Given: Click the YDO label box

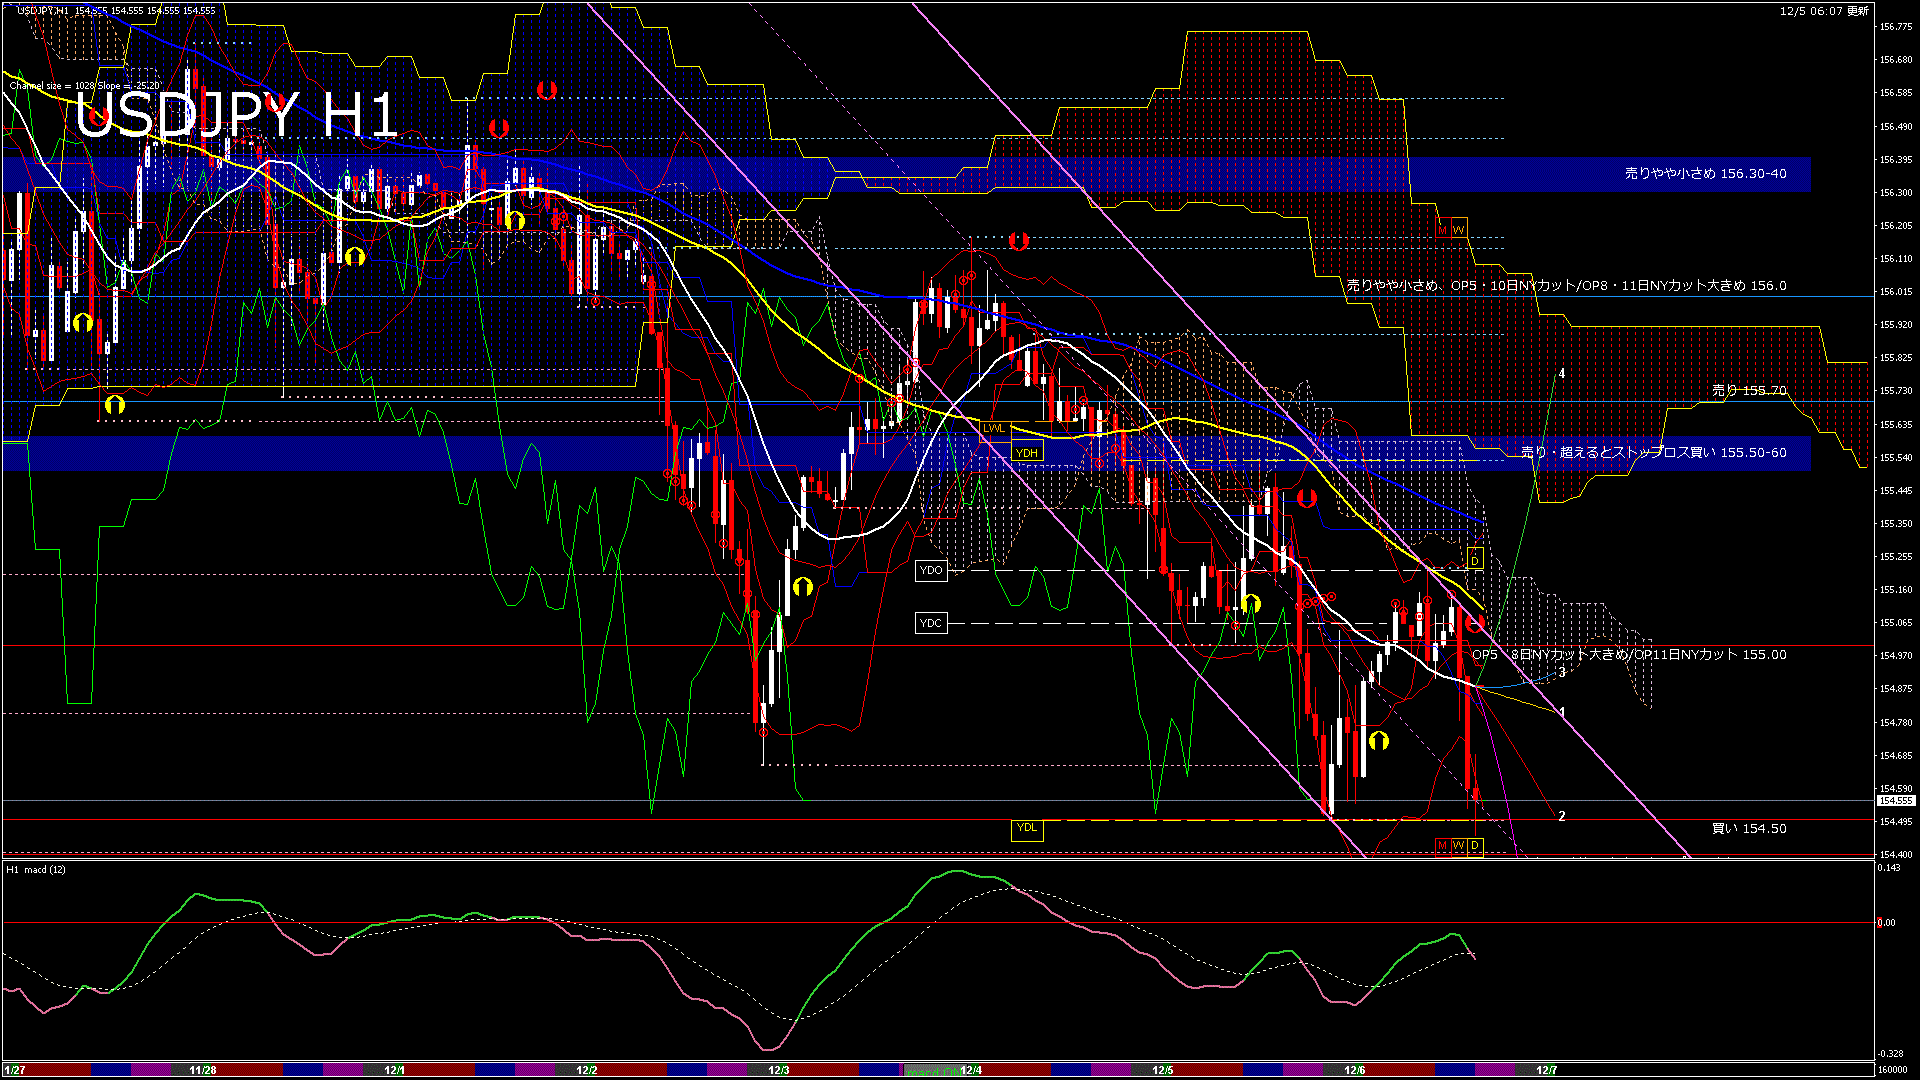Looking at the screenshot, I should (x=930, y=570).
